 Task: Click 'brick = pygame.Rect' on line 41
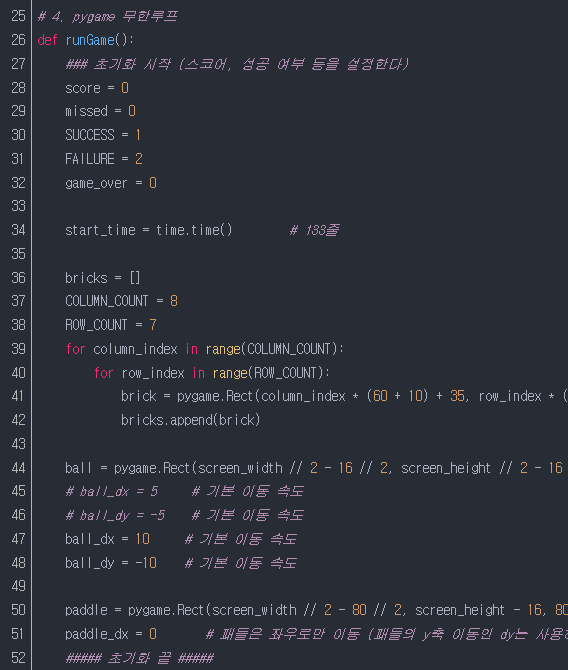tap(187, 396)
